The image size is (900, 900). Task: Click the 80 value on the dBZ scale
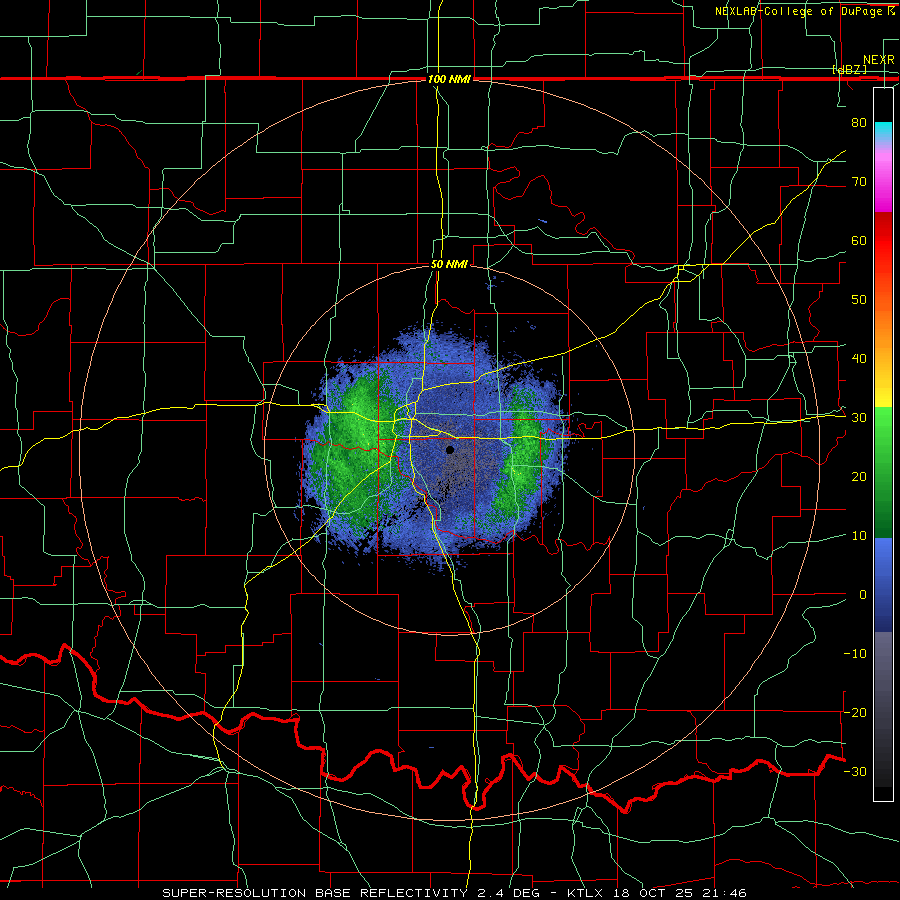coord(859,122)
